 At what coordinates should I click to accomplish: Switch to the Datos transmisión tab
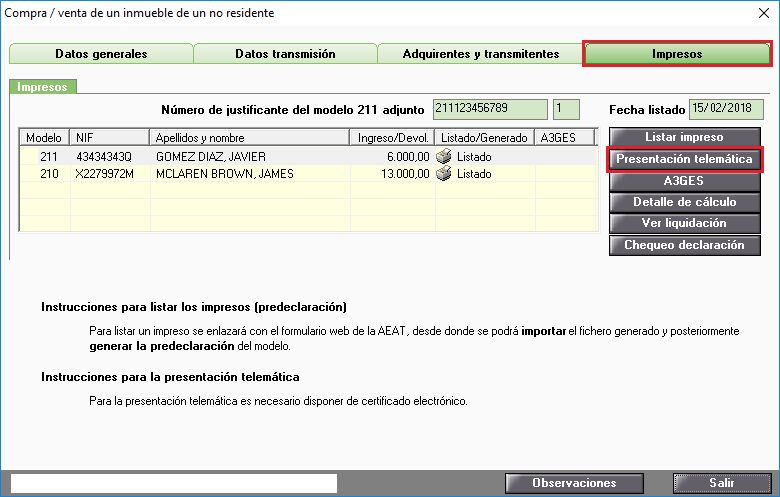pos(285,54)
